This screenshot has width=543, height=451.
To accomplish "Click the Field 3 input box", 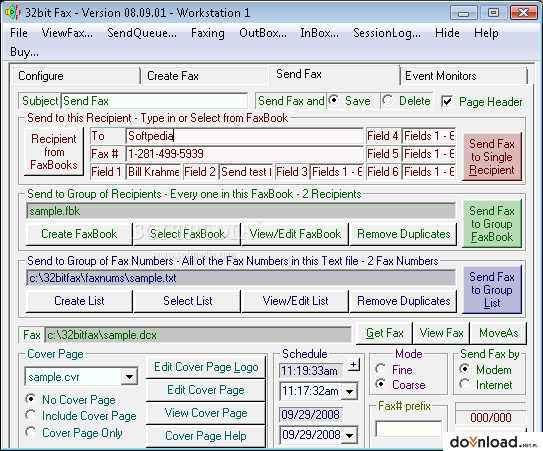I will [x=337, y=171].
